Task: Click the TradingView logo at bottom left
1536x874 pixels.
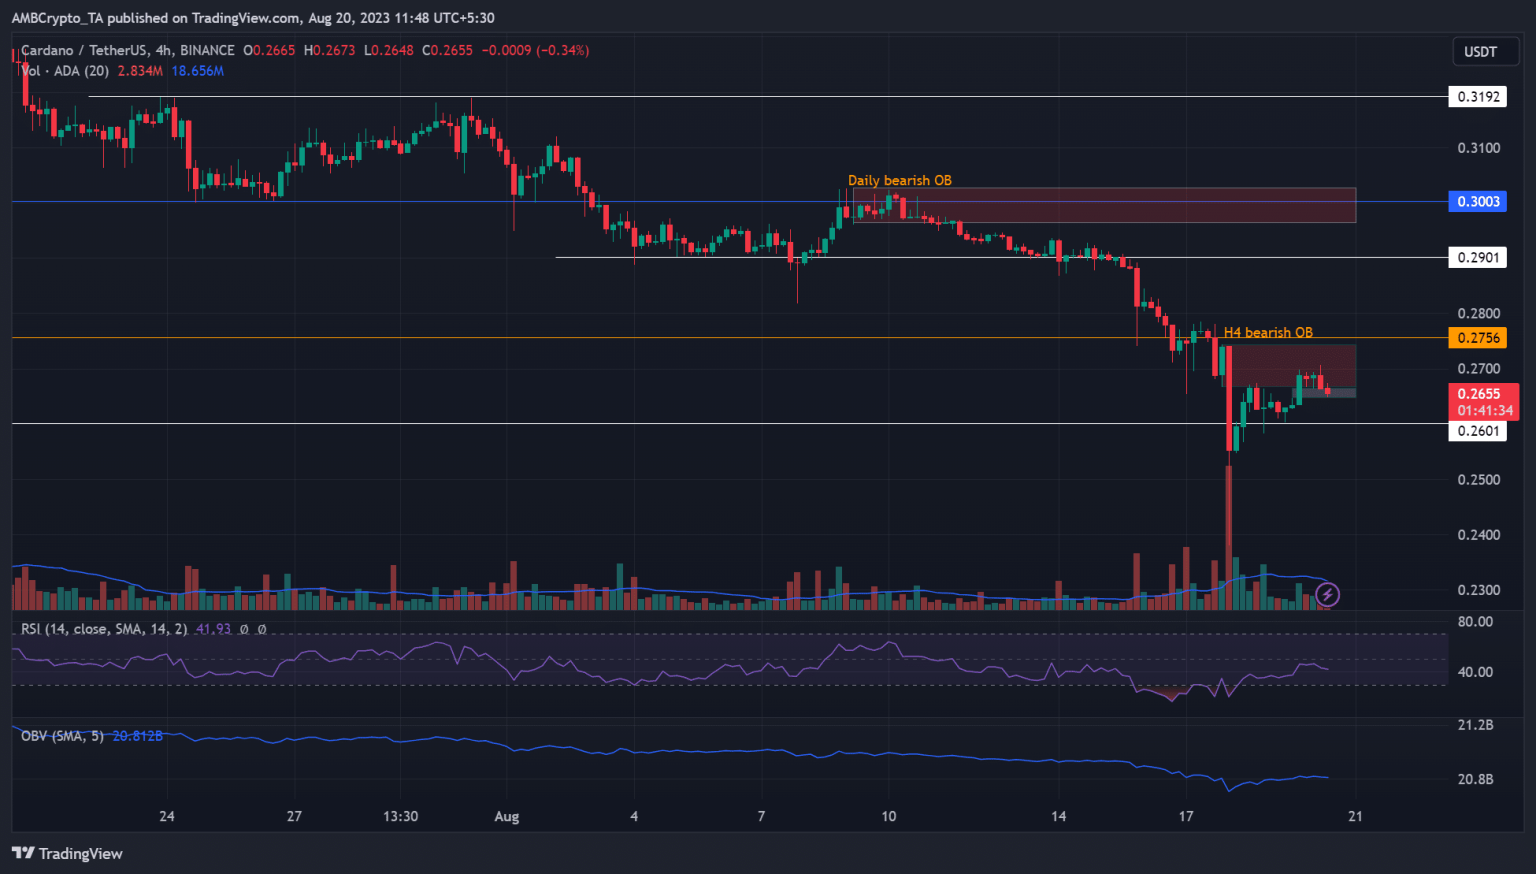Action: pyautogui.click(x=67, y=853)
